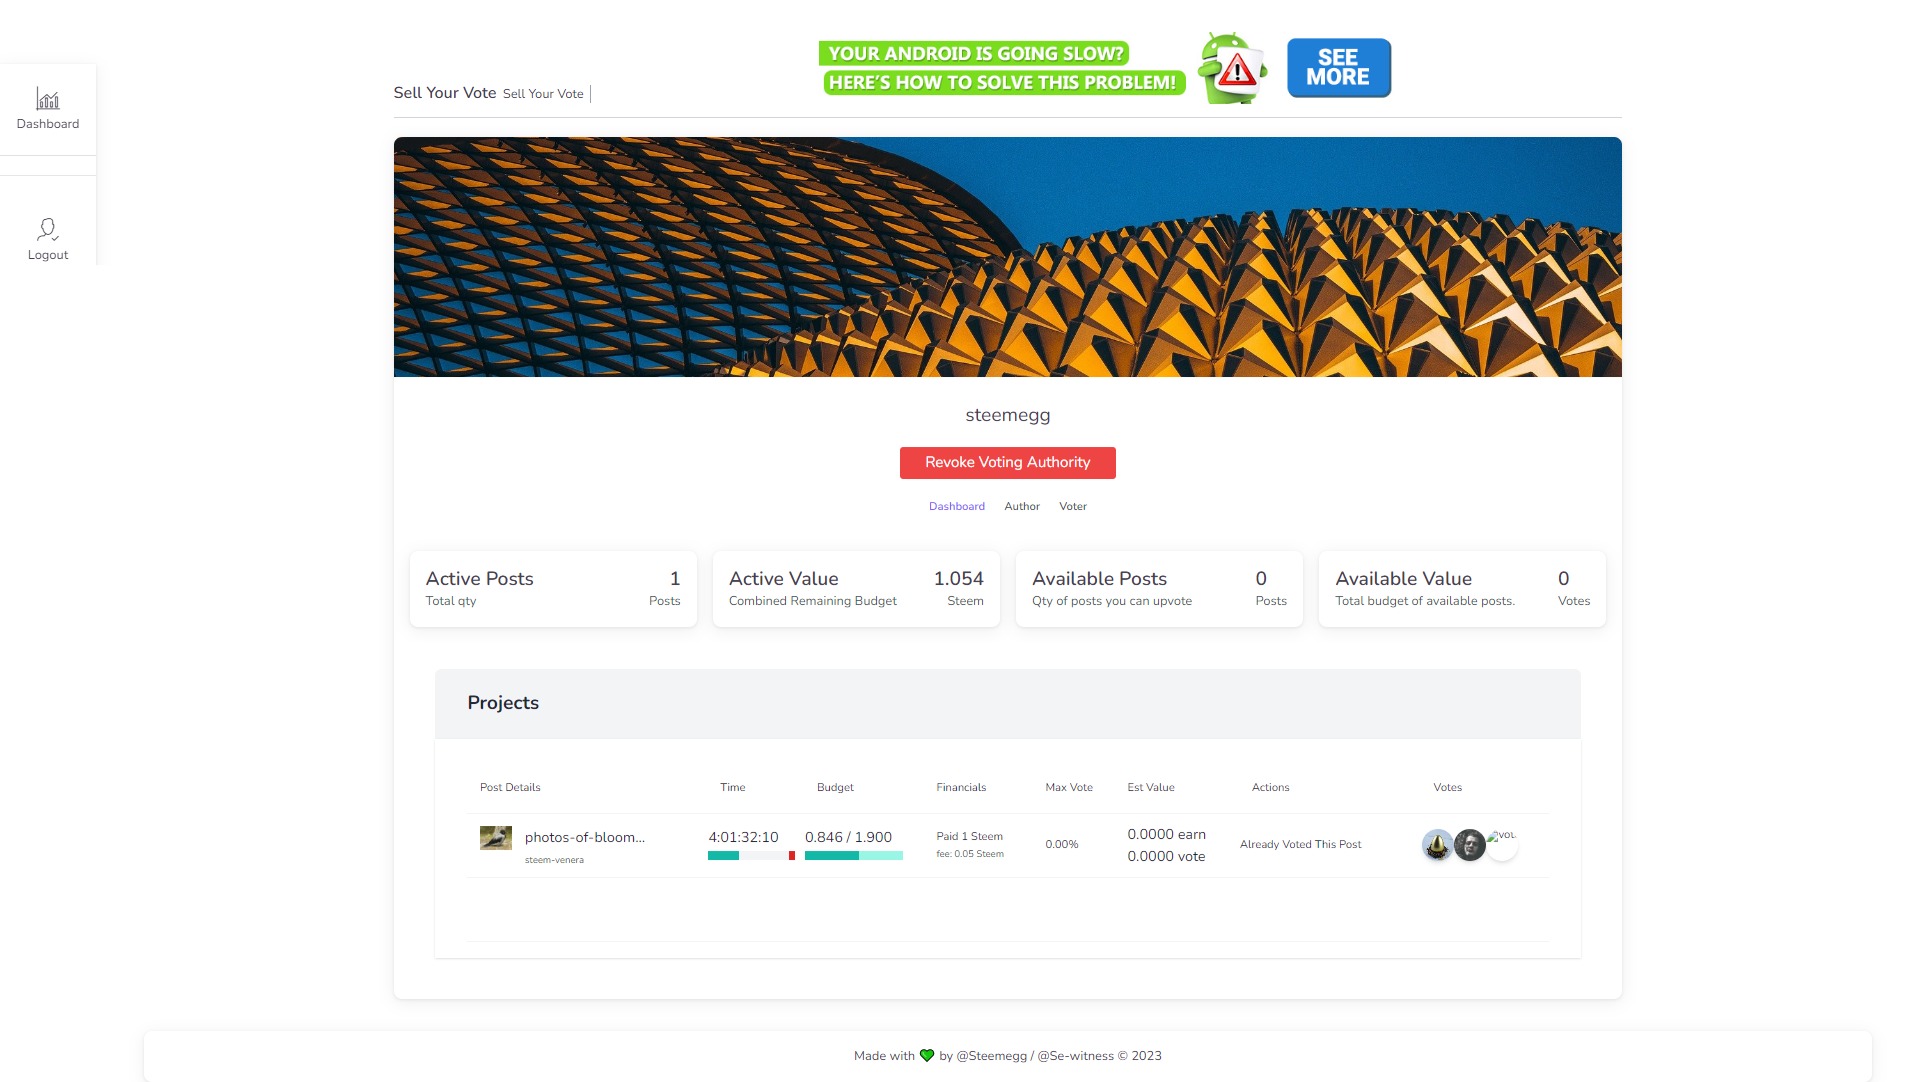This screenshot has height=1082, width=1920.
Task: Click the budget progress bar
Action: (x=853, y=856)
